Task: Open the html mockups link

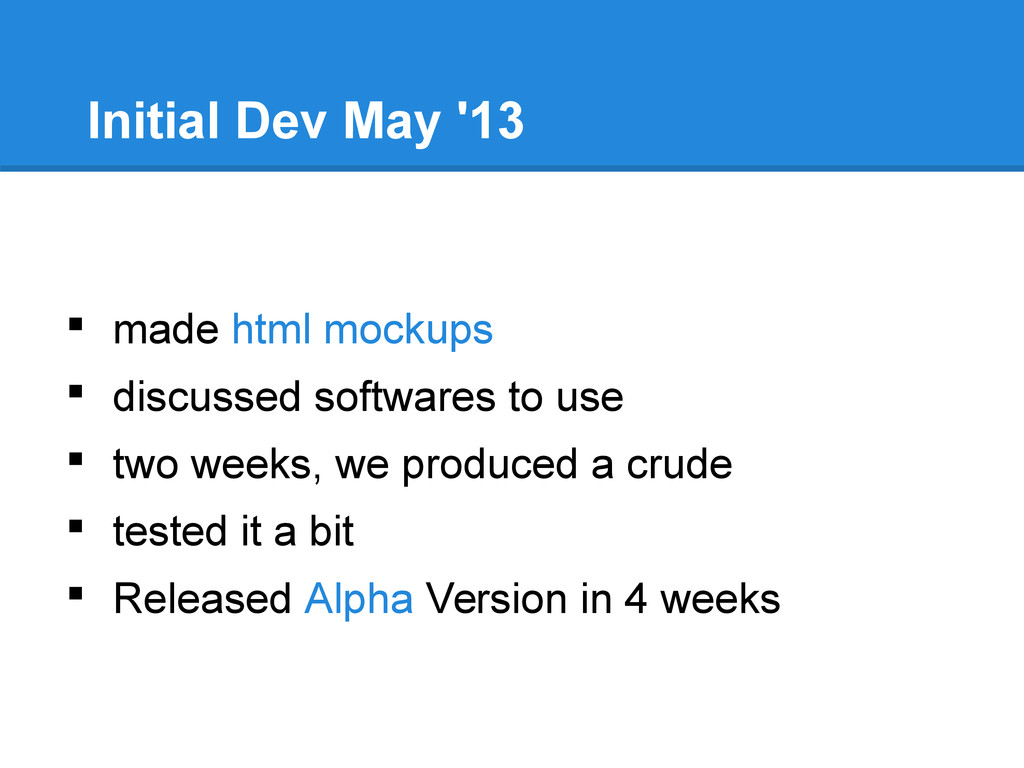Action: (362, 330)
